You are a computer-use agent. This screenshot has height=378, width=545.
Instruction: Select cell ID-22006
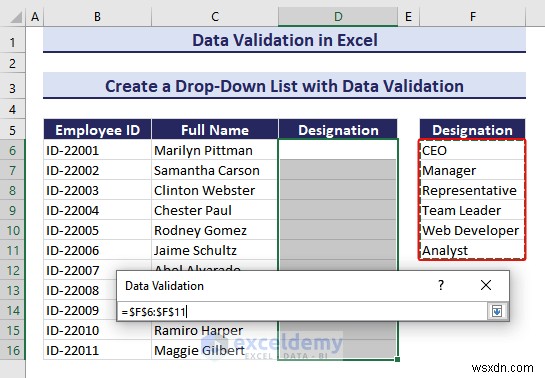97,250
